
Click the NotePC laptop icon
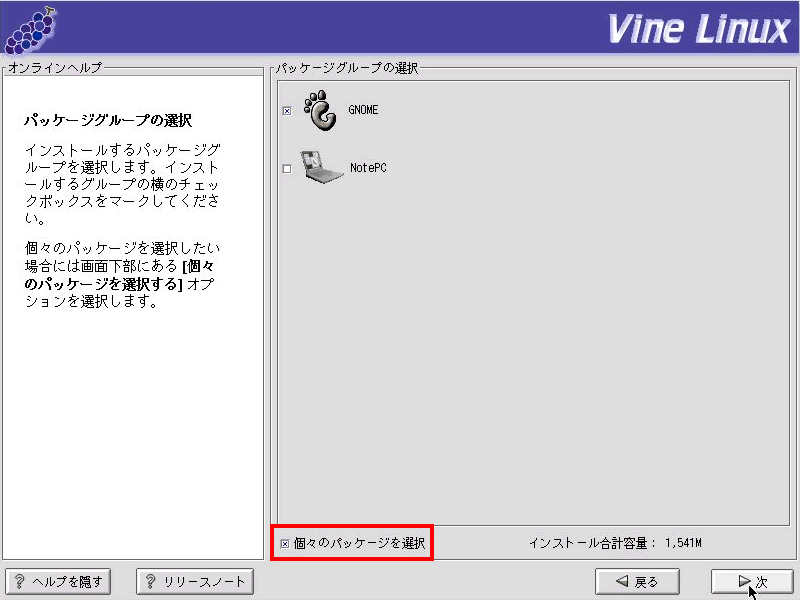click(x=320, y=167)
